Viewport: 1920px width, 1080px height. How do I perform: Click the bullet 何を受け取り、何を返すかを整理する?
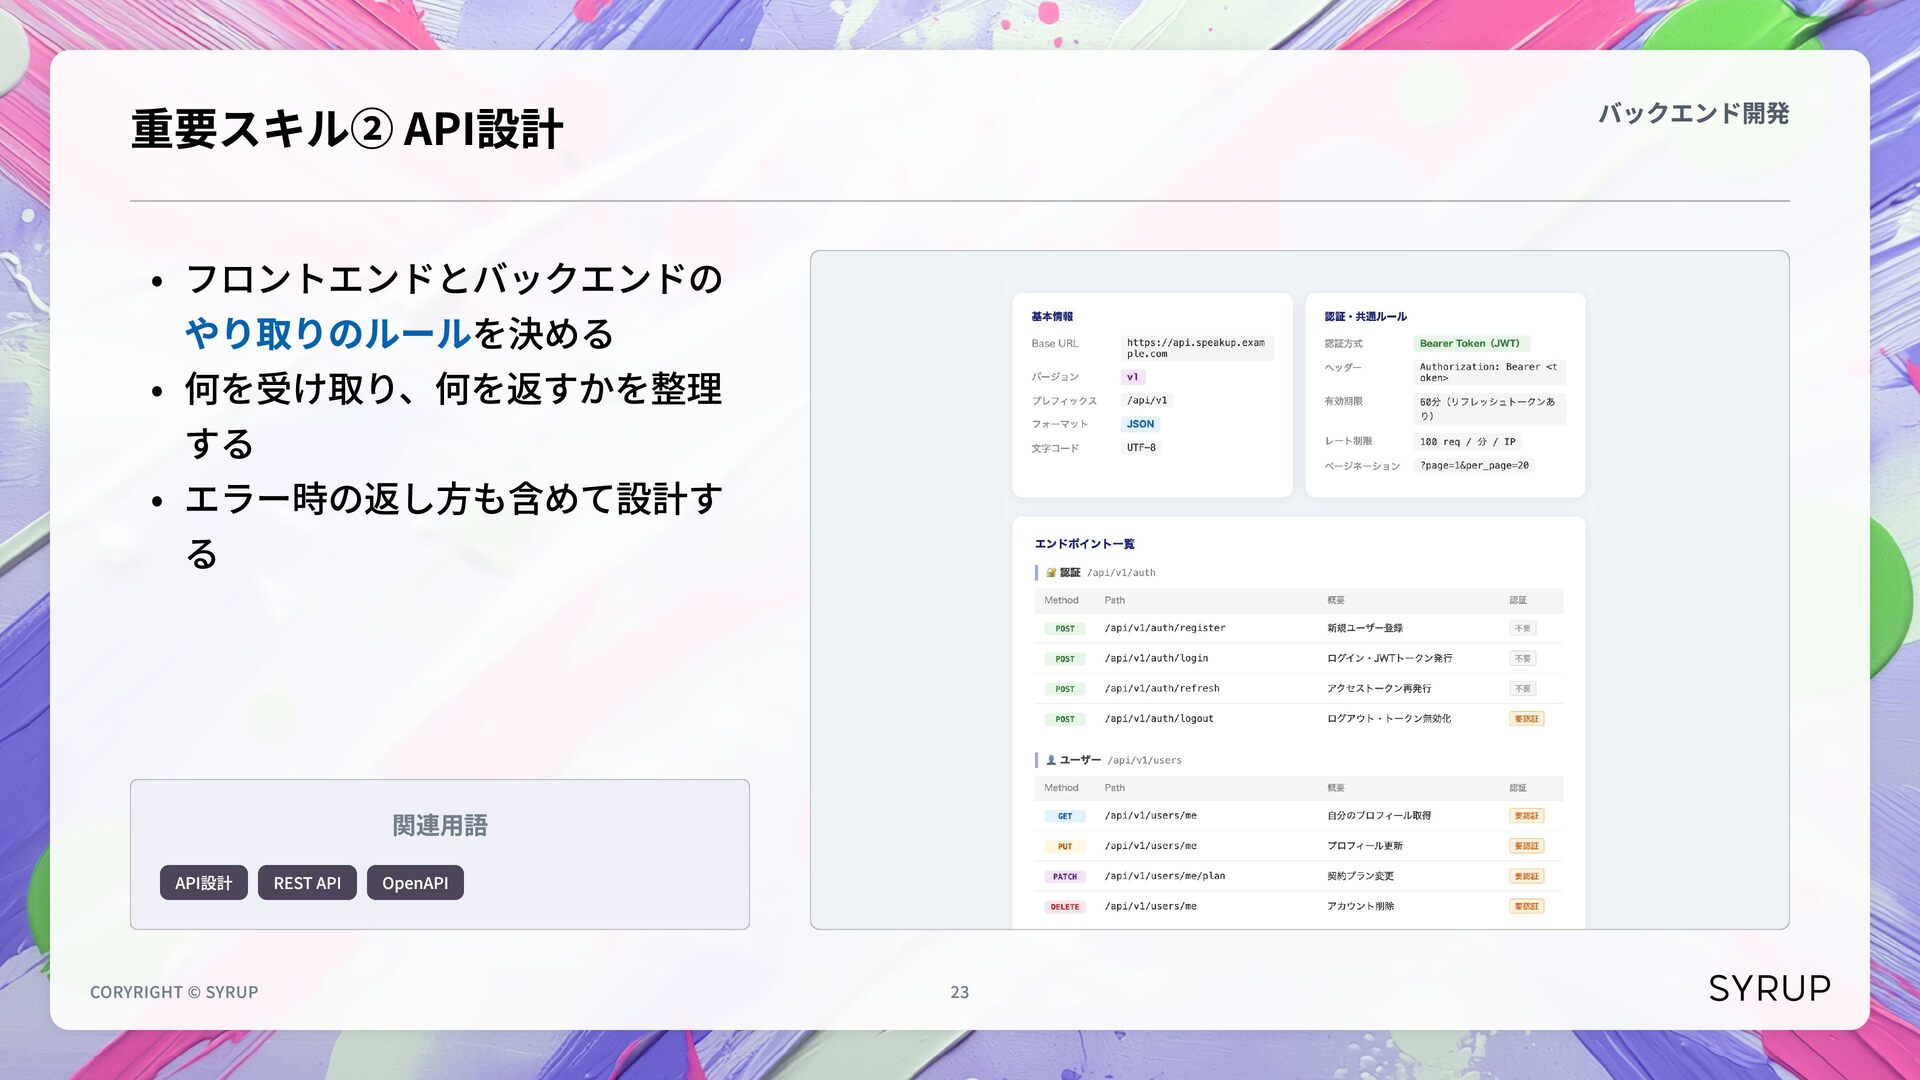453,415
